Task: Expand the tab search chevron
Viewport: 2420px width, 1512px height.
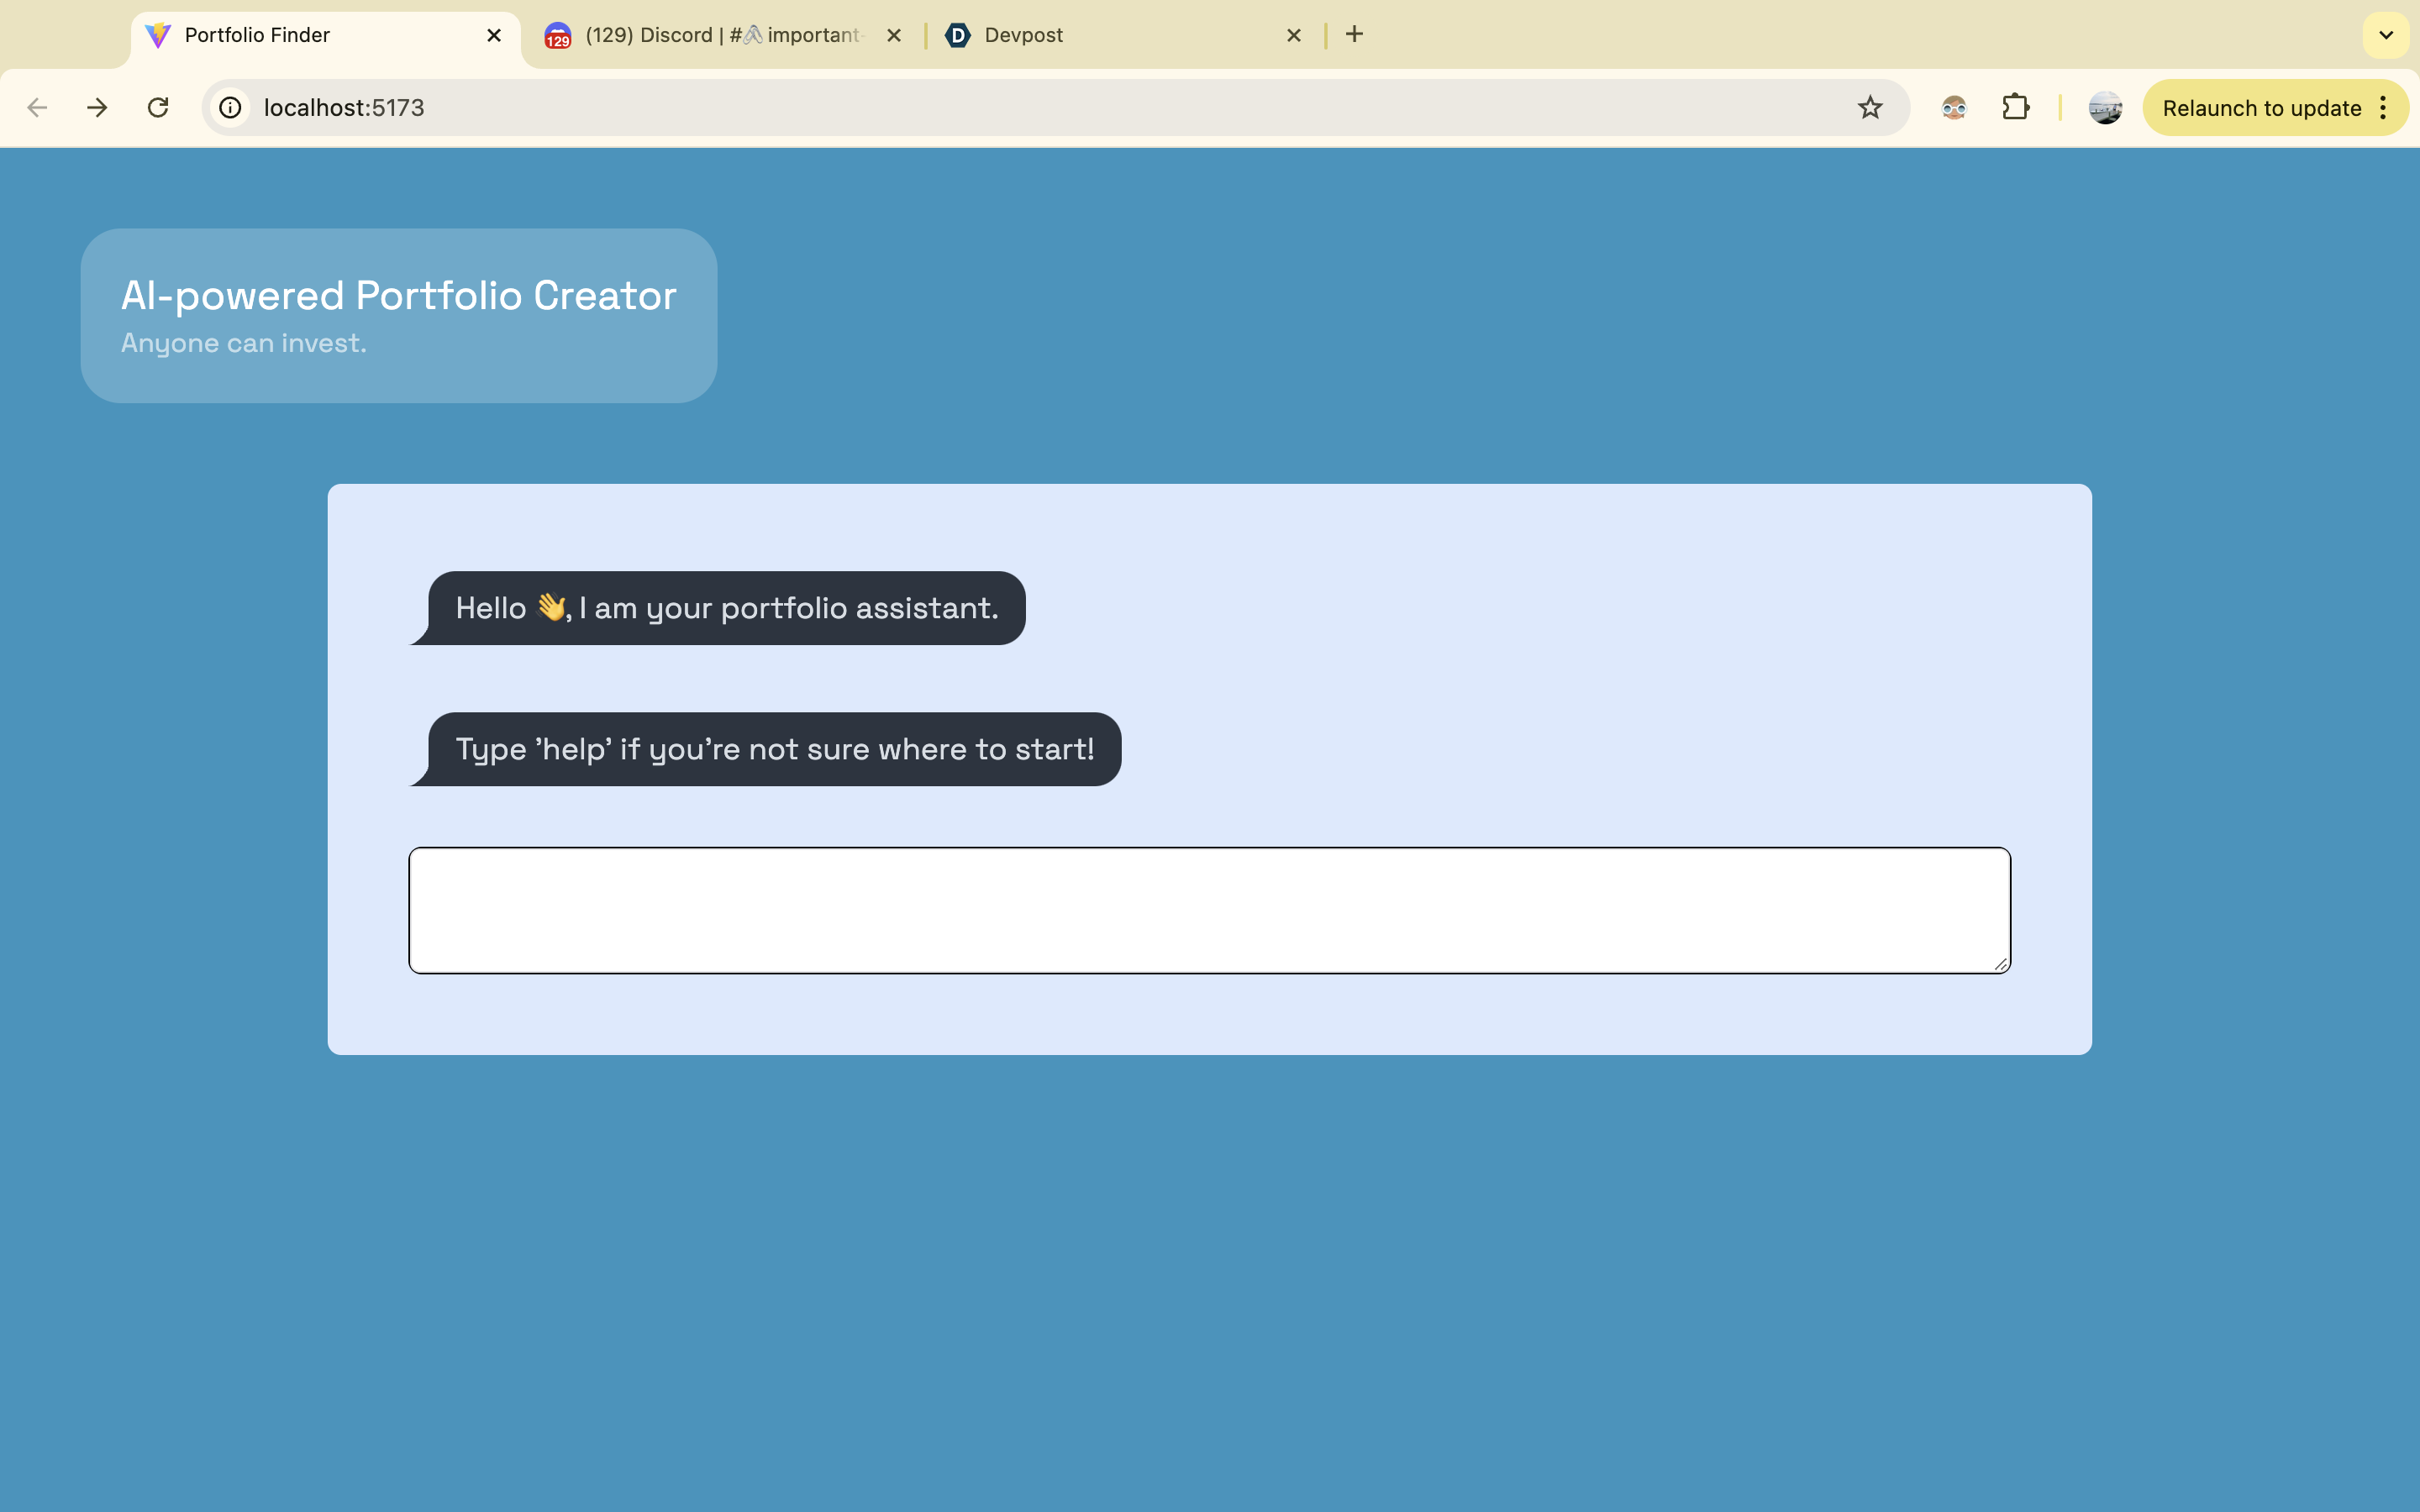Action: click(2385, 35)
